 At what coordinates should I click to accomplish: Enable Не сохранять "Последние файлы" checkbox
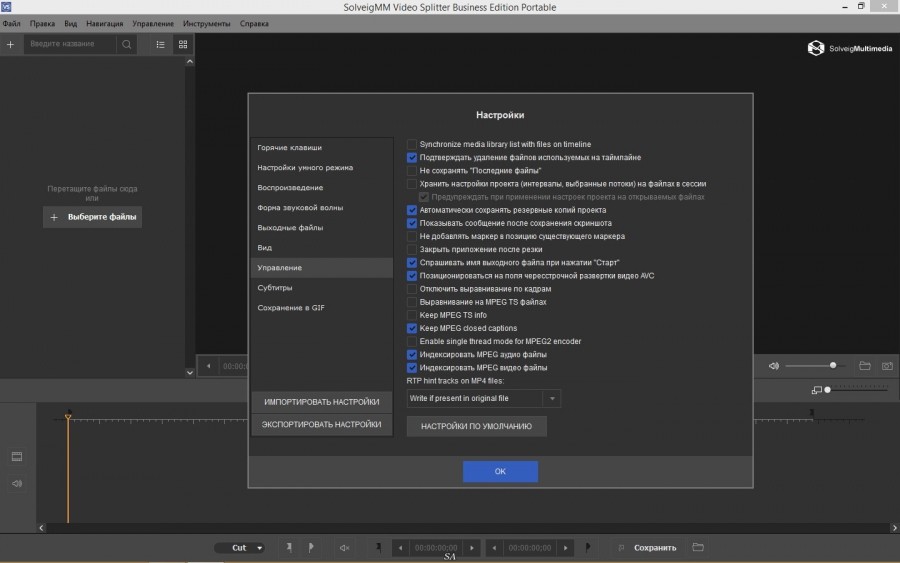pyautogui.click(x=412, y=170)
